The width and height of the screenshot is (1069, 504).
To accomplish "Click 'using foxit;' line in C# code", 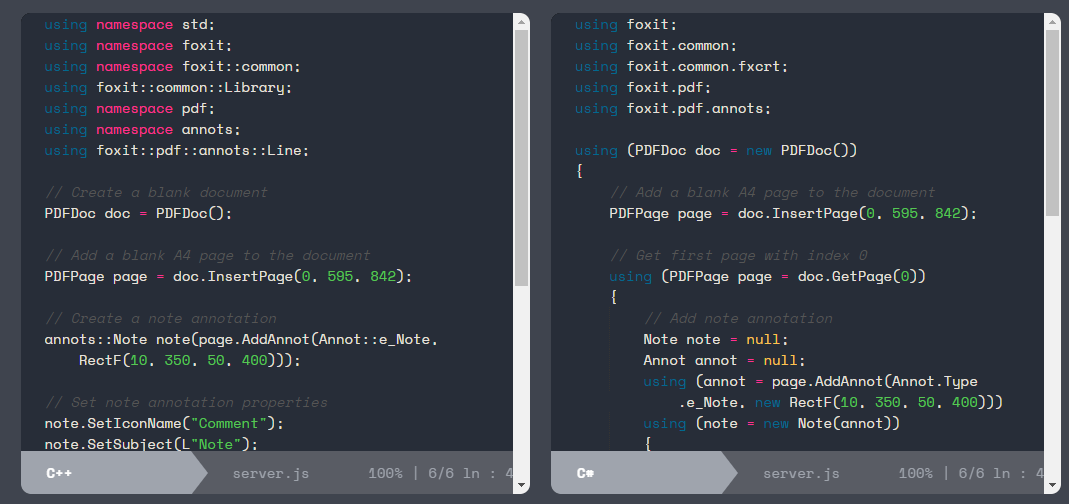I will tap(626, 25).
